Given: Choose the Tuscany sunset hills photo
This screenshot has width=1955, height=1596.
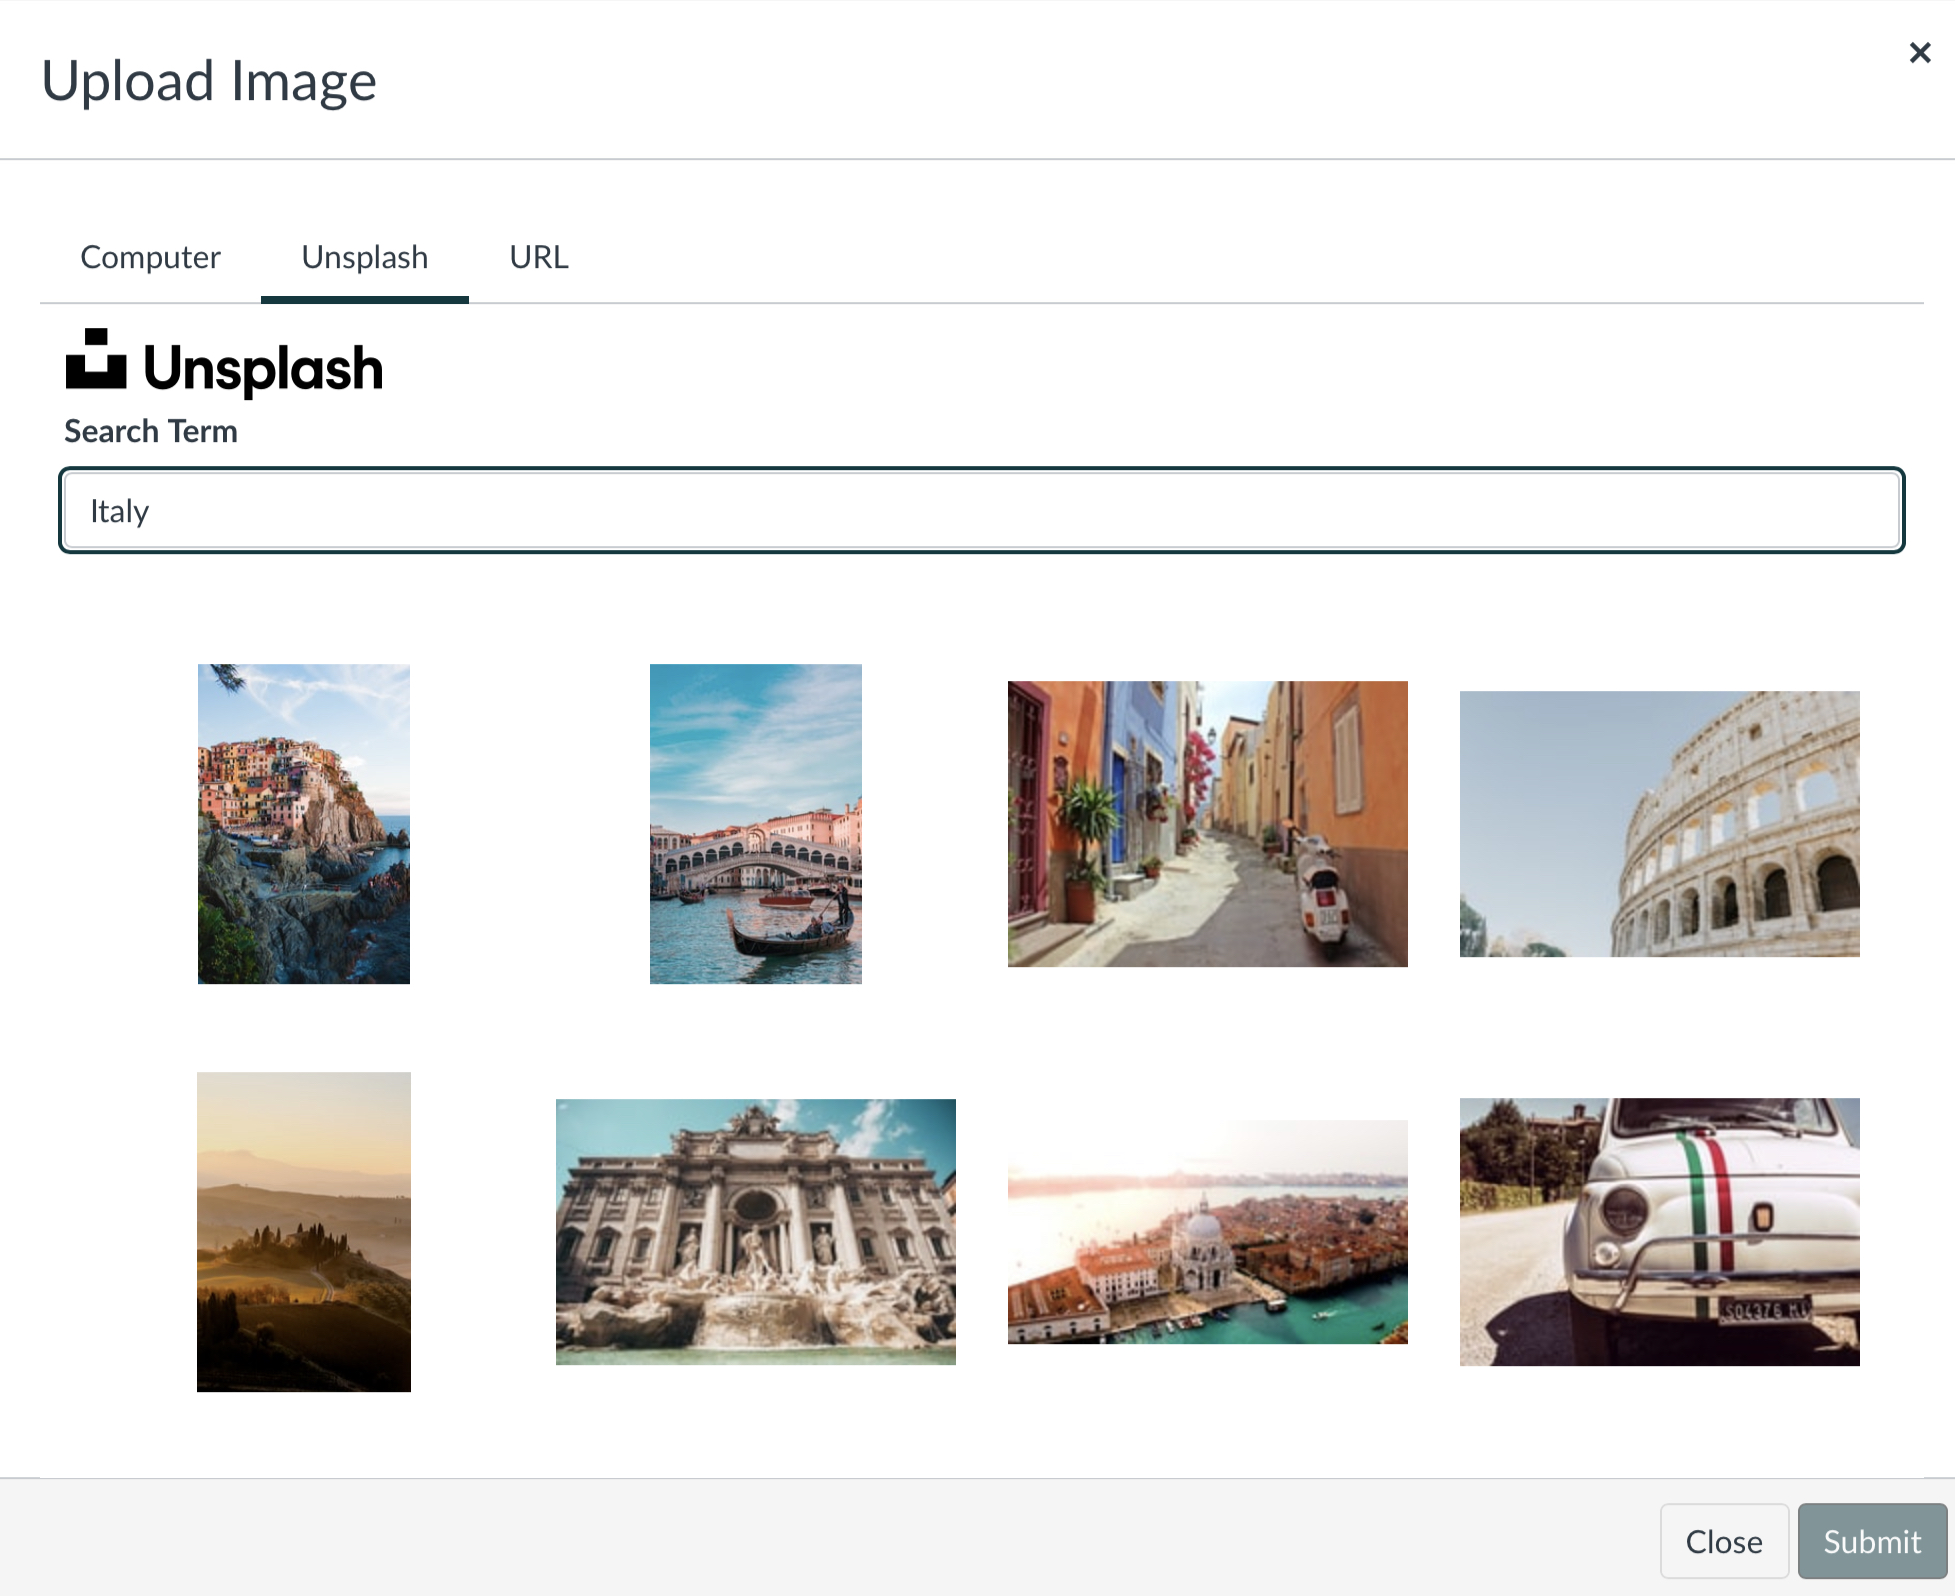Looking at the screenshot, I should tap(303, 1231).
